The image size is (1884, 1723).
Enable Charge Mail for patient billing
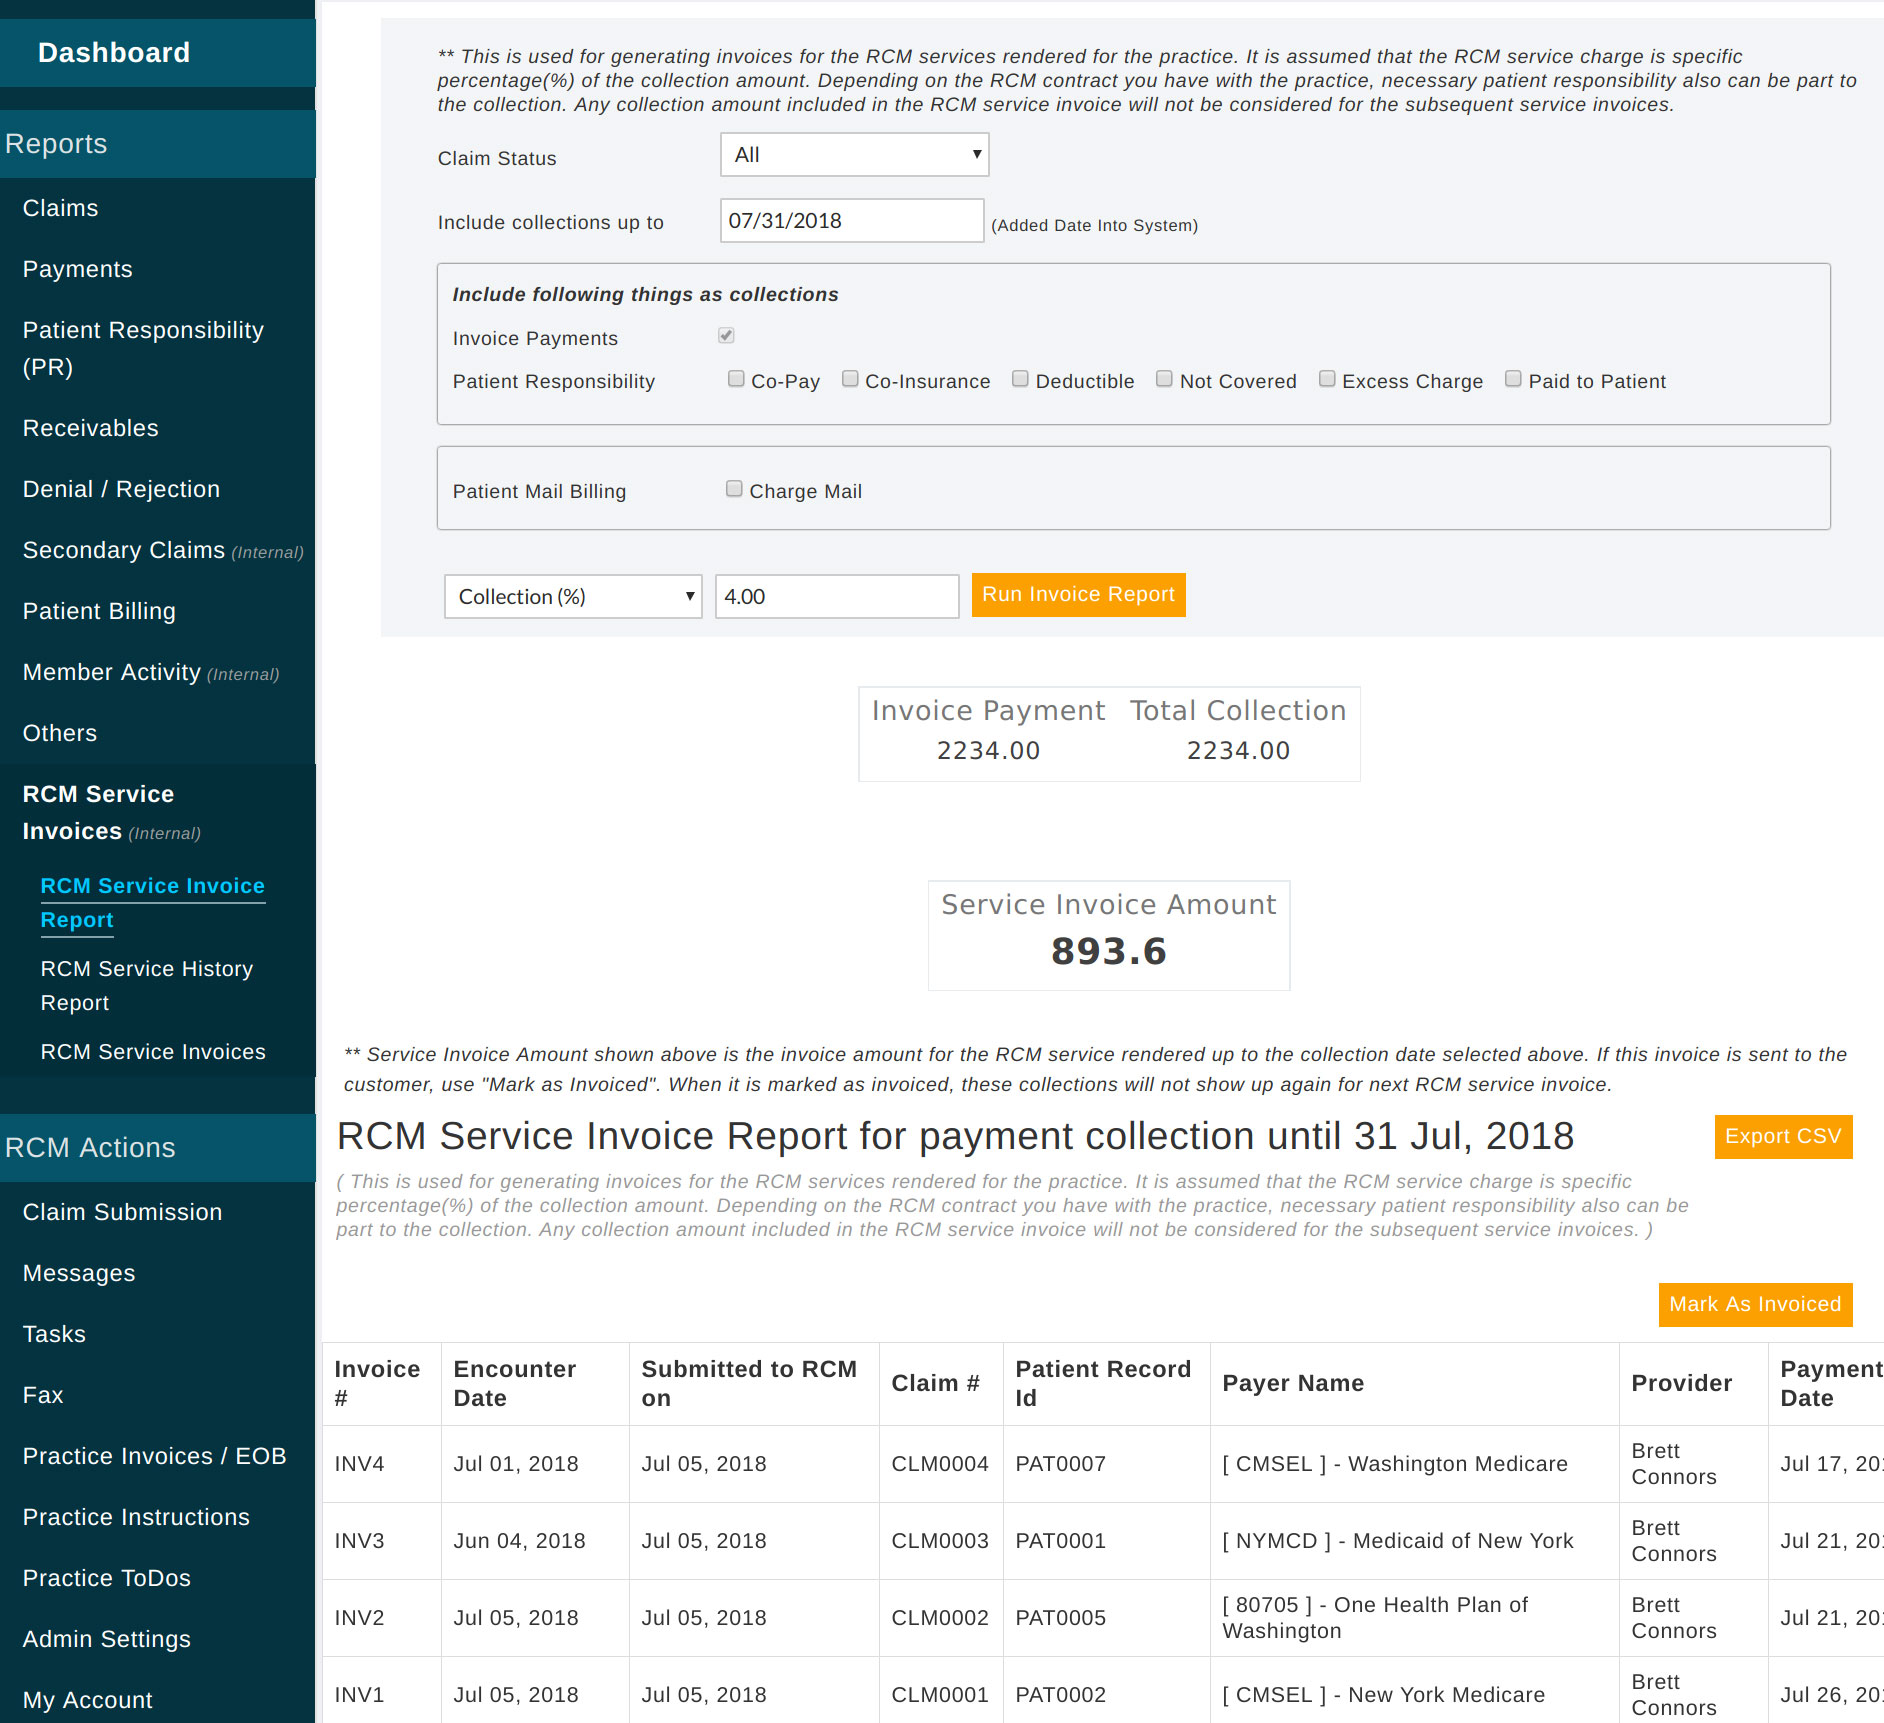pos(734,488)
